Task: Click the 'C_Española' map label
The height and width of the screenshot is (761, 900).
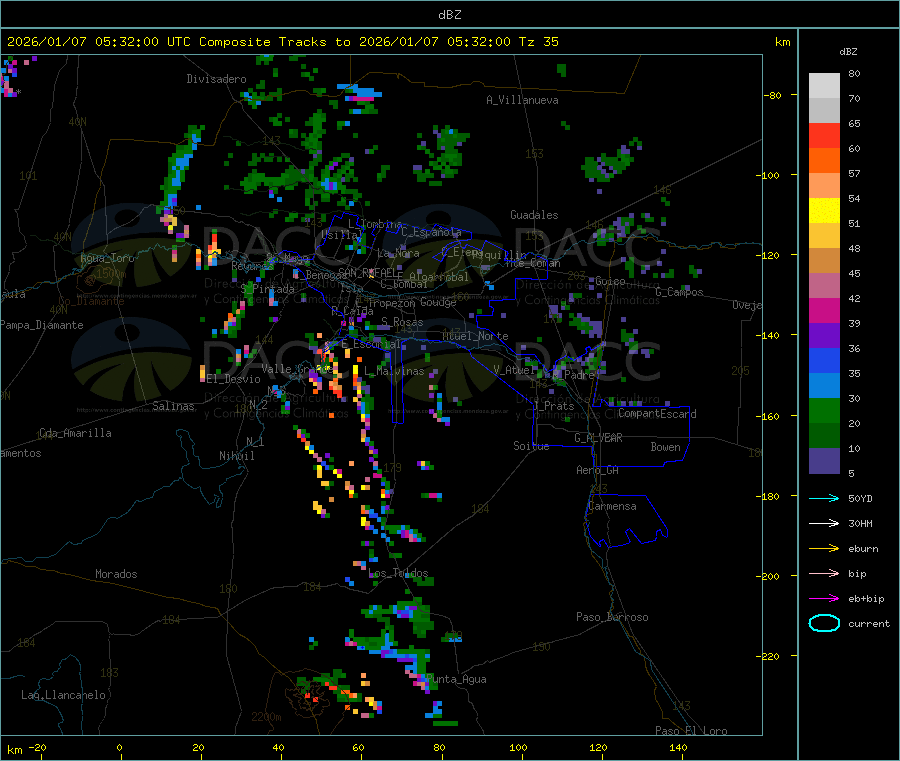Action: 432,232
